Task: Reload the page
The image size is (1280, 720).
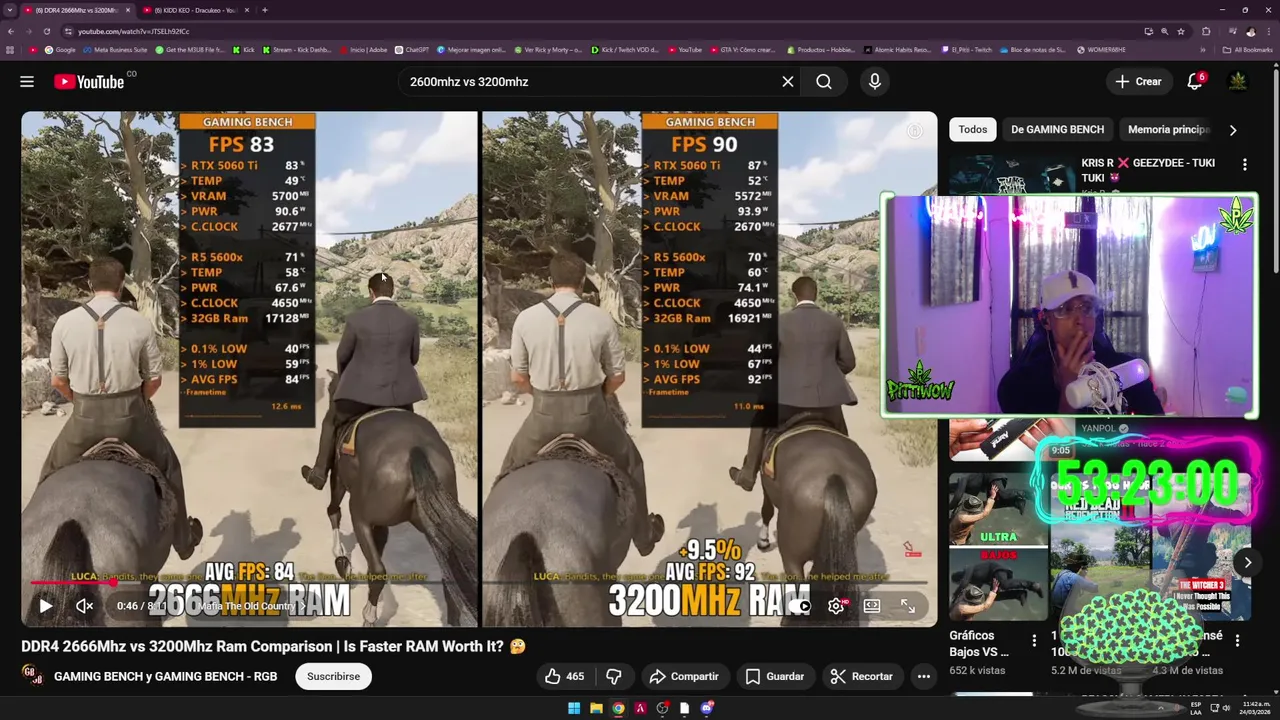Action: pyautogui.click(x=46, y=31)
